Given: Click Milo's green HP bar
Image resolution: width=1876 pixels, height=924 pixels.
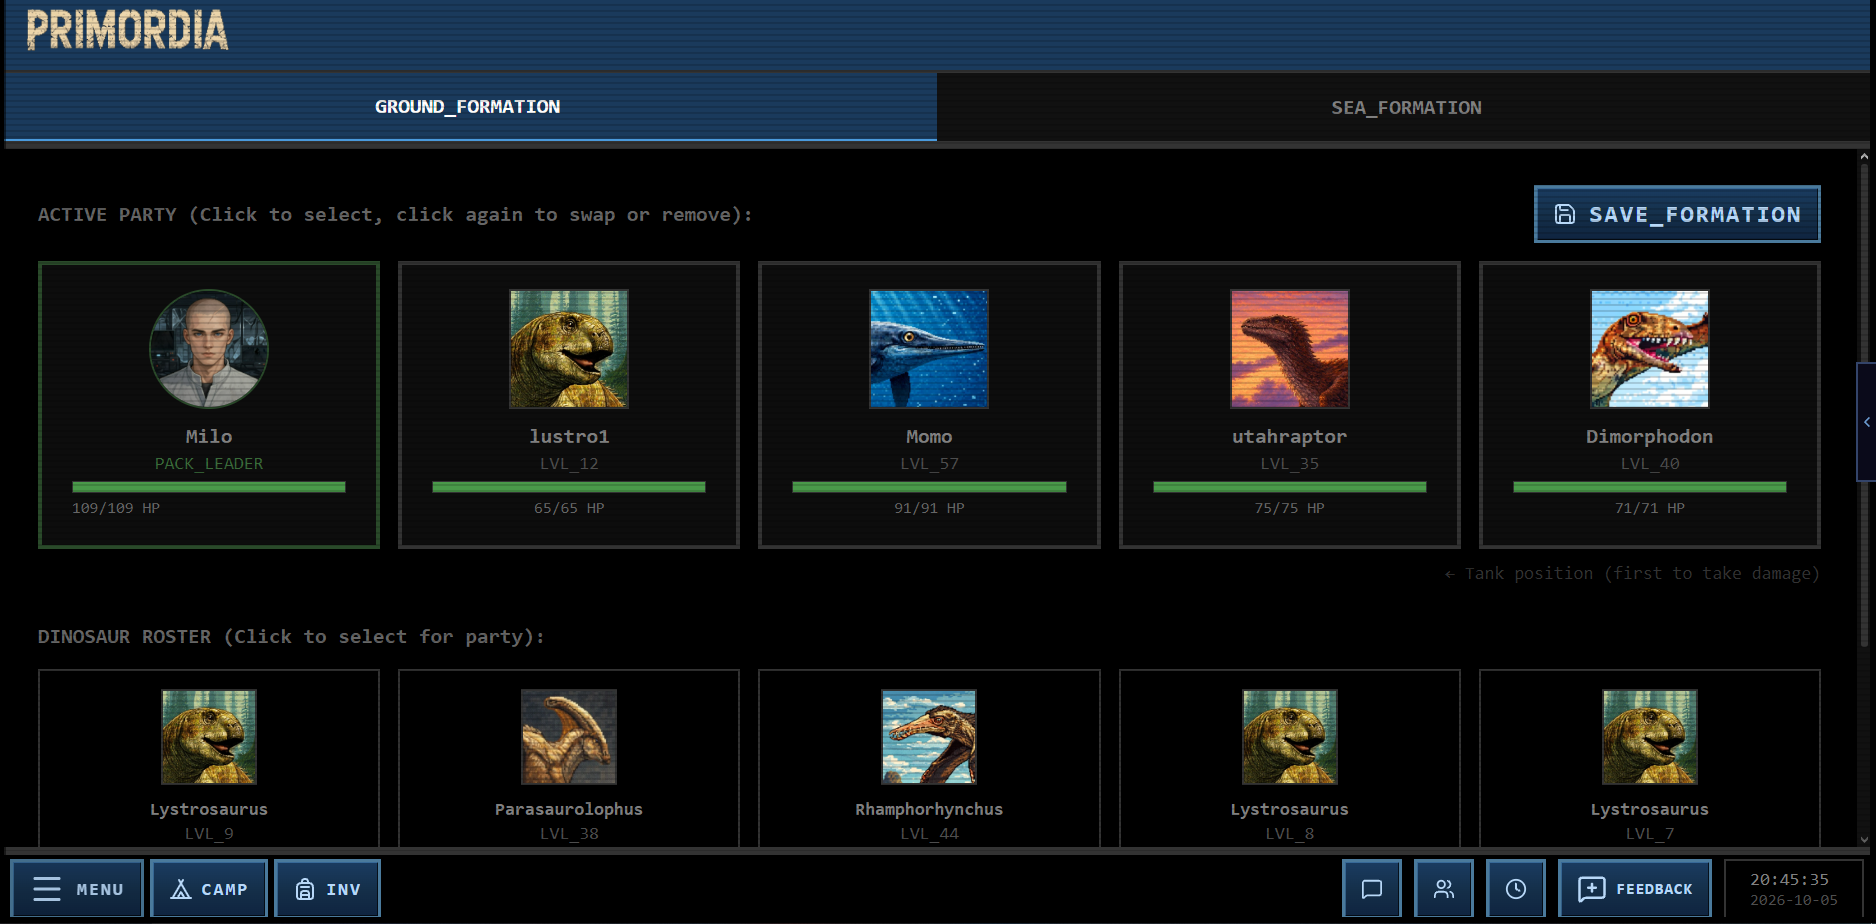Looking at the screenshot, I should click(x=209, y=487).
